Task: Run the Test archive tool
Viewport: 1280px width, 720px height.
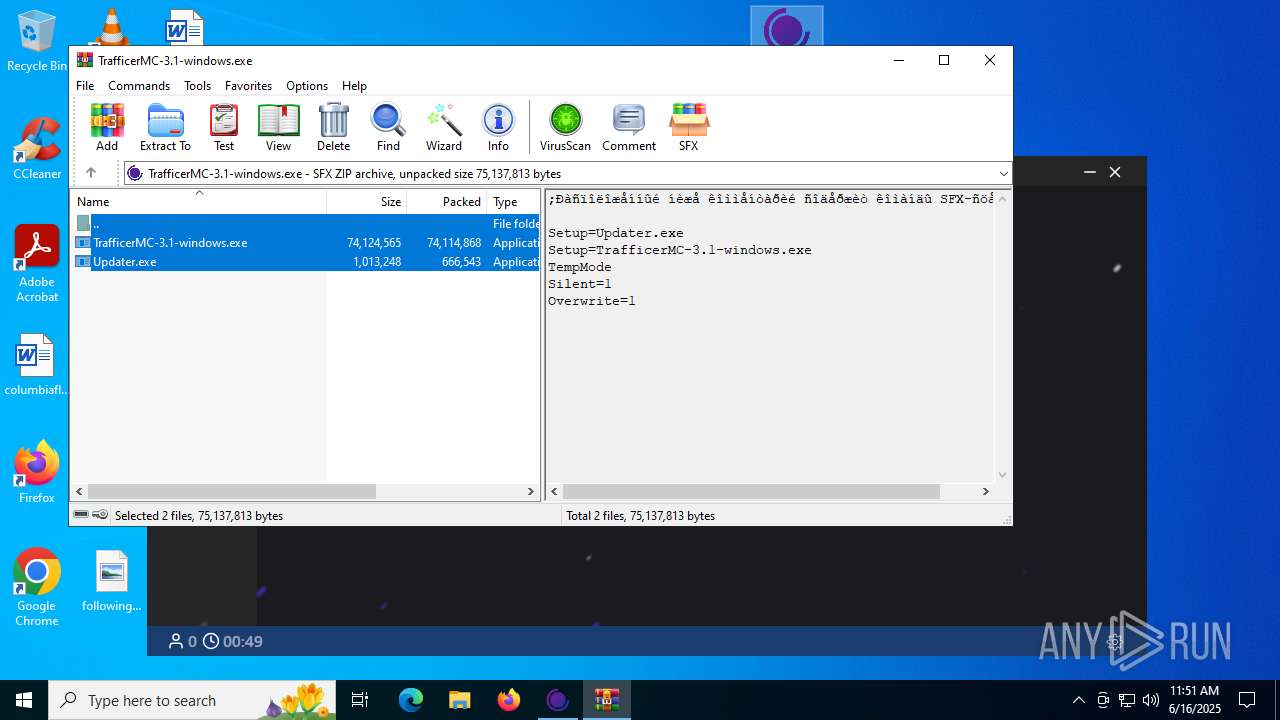Action: [224, 127]
